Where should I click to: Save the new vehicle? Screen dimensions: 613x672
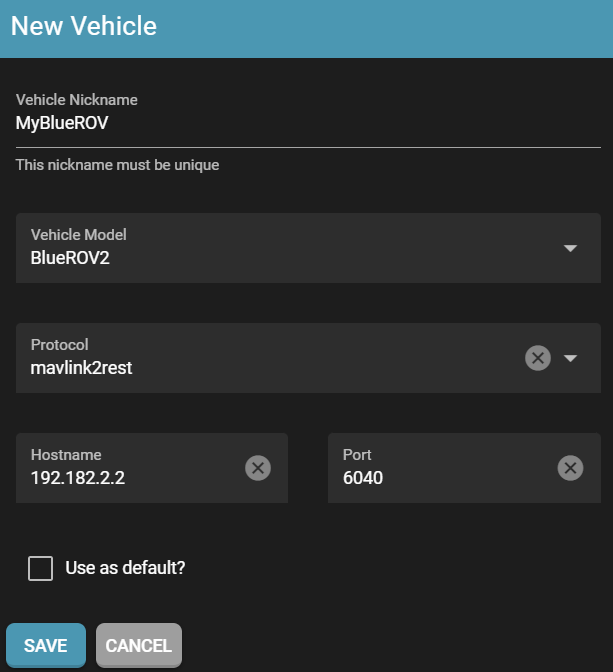point(46,645)
